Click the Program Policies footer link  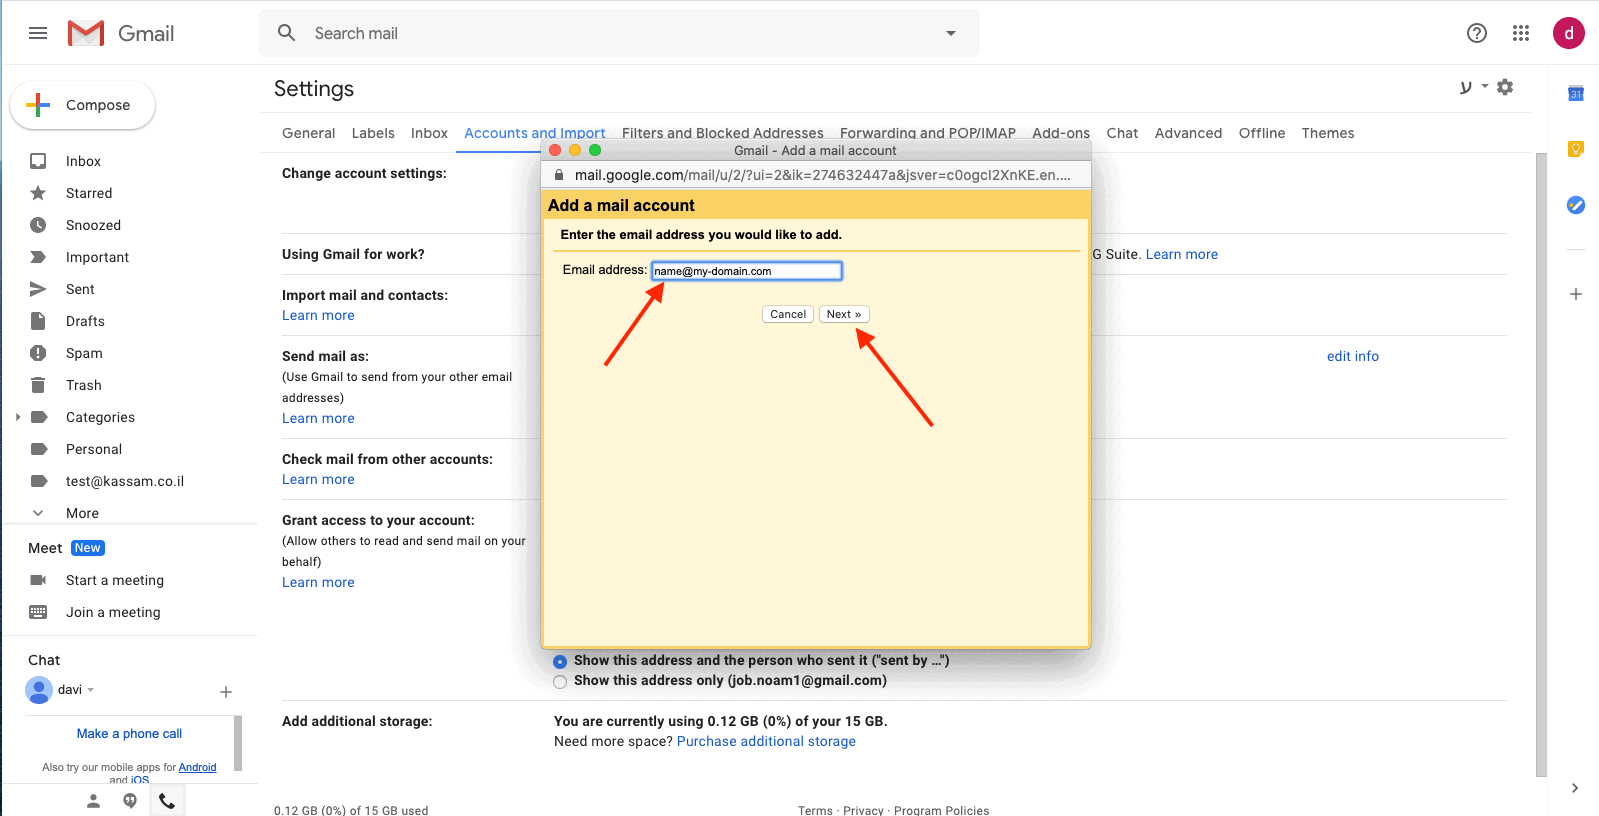pyautogui.click(x=941, y=810)
